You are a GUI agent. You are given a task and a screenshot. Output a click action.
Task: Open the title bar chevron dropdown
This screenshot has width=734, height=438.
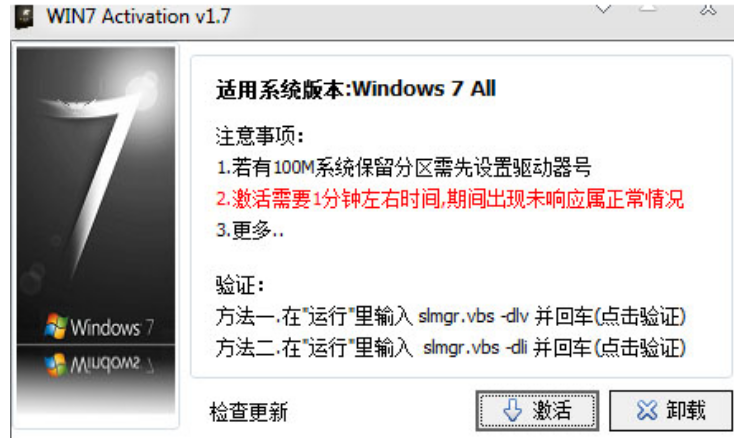pos(603,8)
